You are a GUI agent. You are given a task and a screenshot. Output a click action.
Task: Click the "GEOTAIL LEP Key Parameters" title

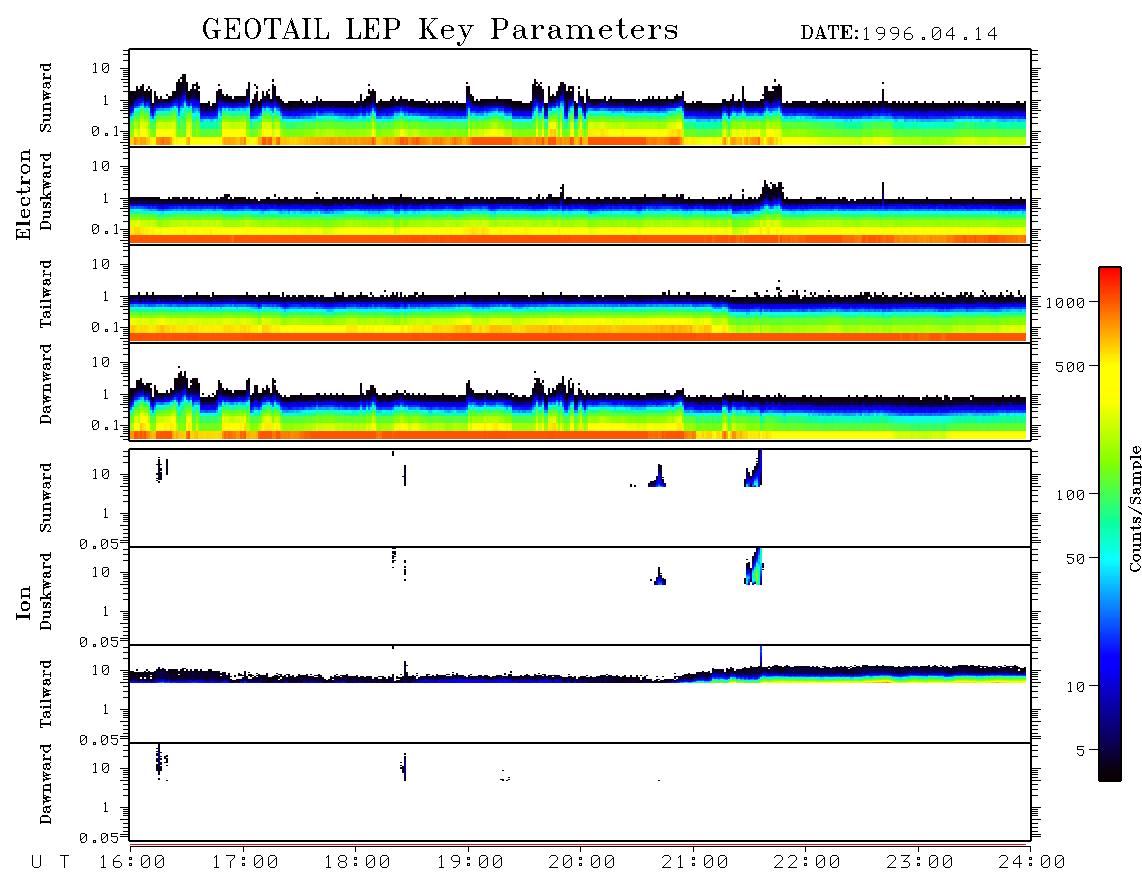pyautogui.click(x=440, y=29)
